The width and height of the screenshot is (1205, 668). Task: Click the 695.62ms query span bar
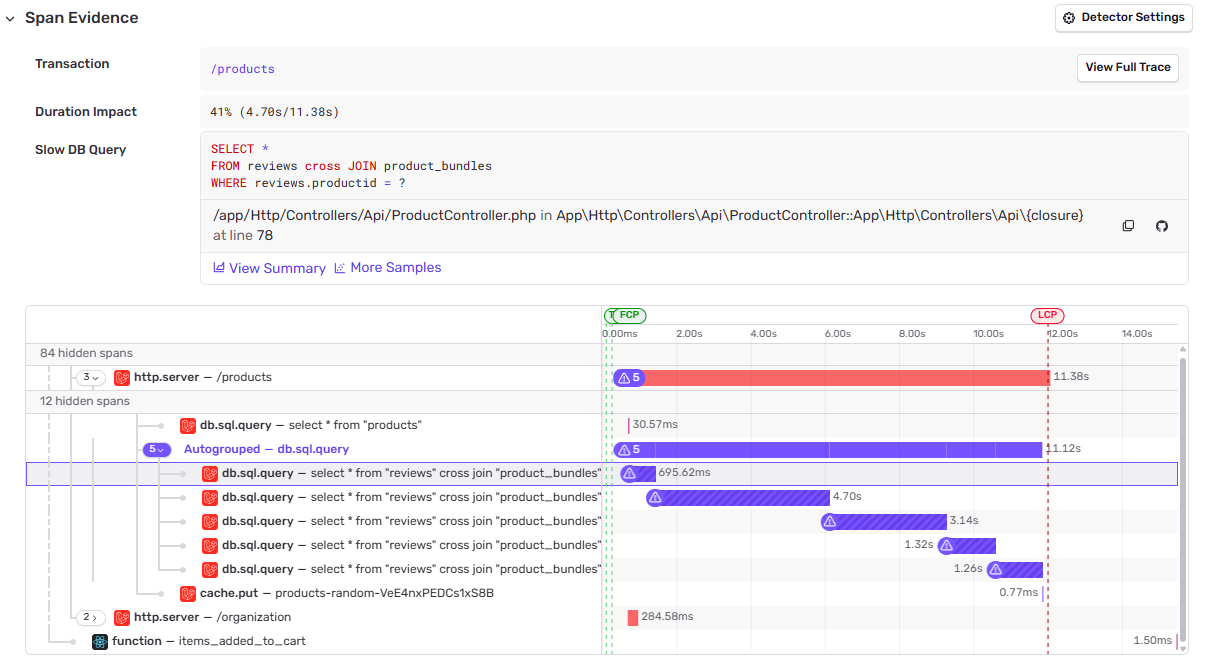click(638, 473)
